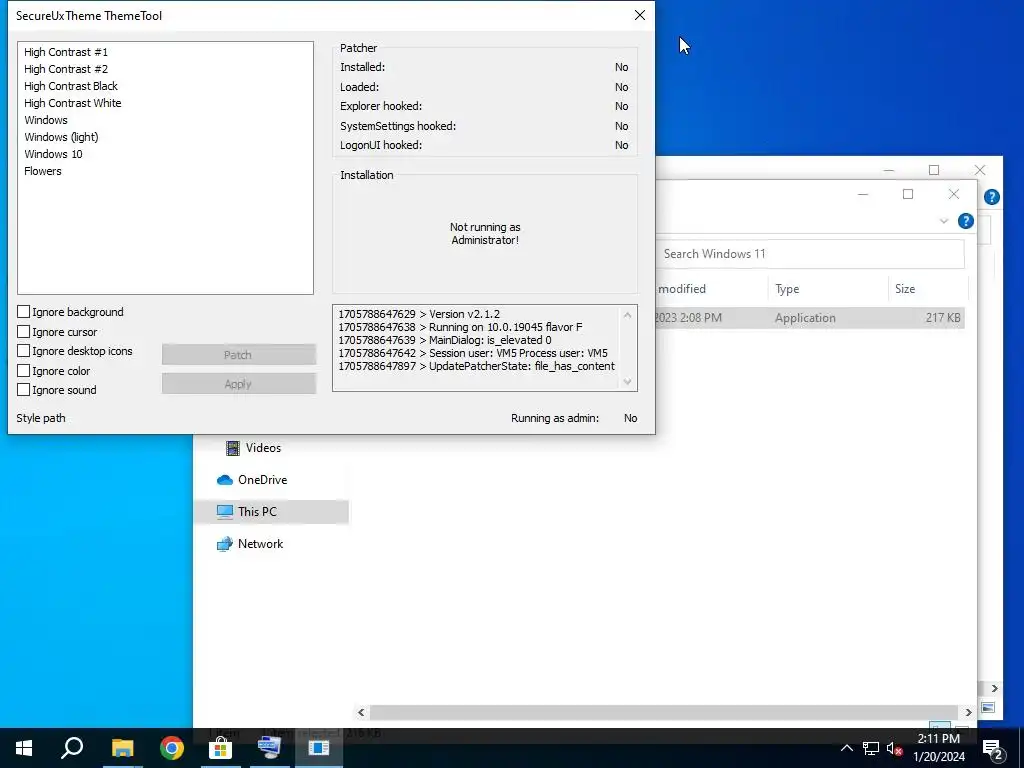Open network status tray icon
1024x768 pixels.
click(871, 748)
